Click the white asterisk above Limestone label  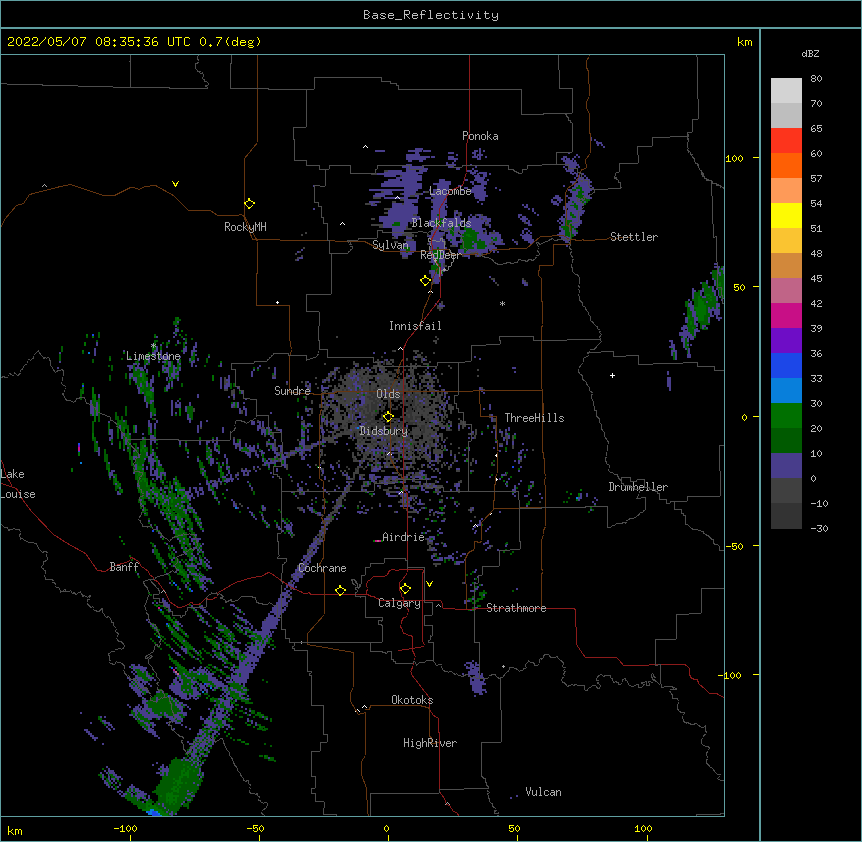point(153,346)
